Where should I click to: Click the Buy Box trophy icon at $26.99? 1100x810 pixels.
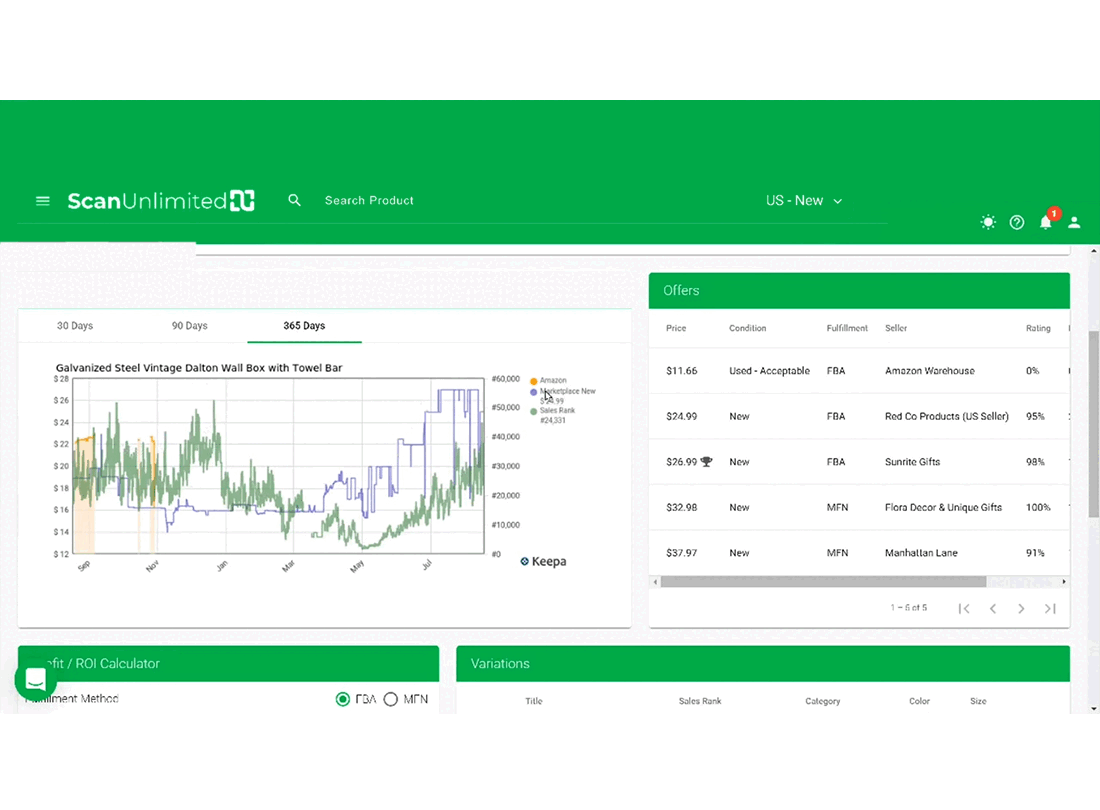pyautogui.click(x=706, y=461)
